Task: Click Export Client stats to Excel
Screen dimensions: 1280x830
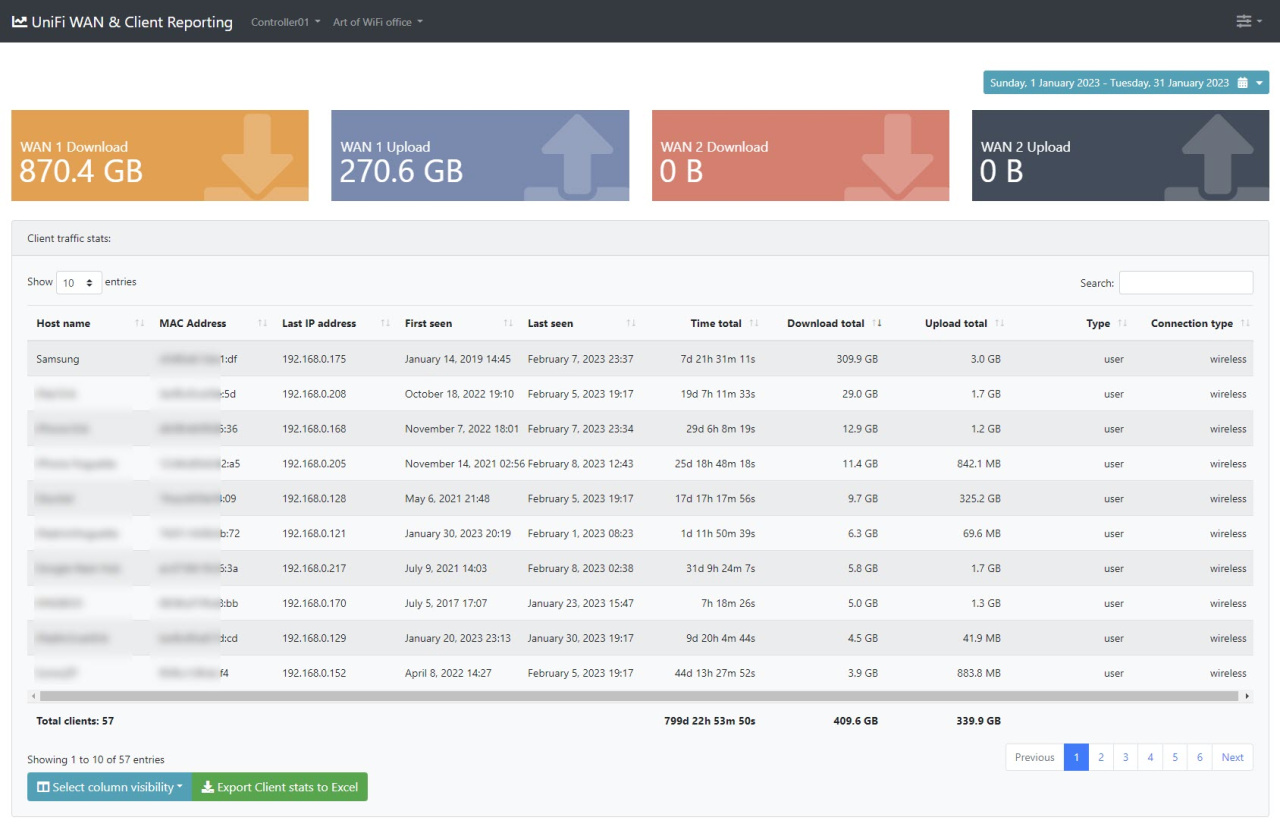Action: [279, 787]
